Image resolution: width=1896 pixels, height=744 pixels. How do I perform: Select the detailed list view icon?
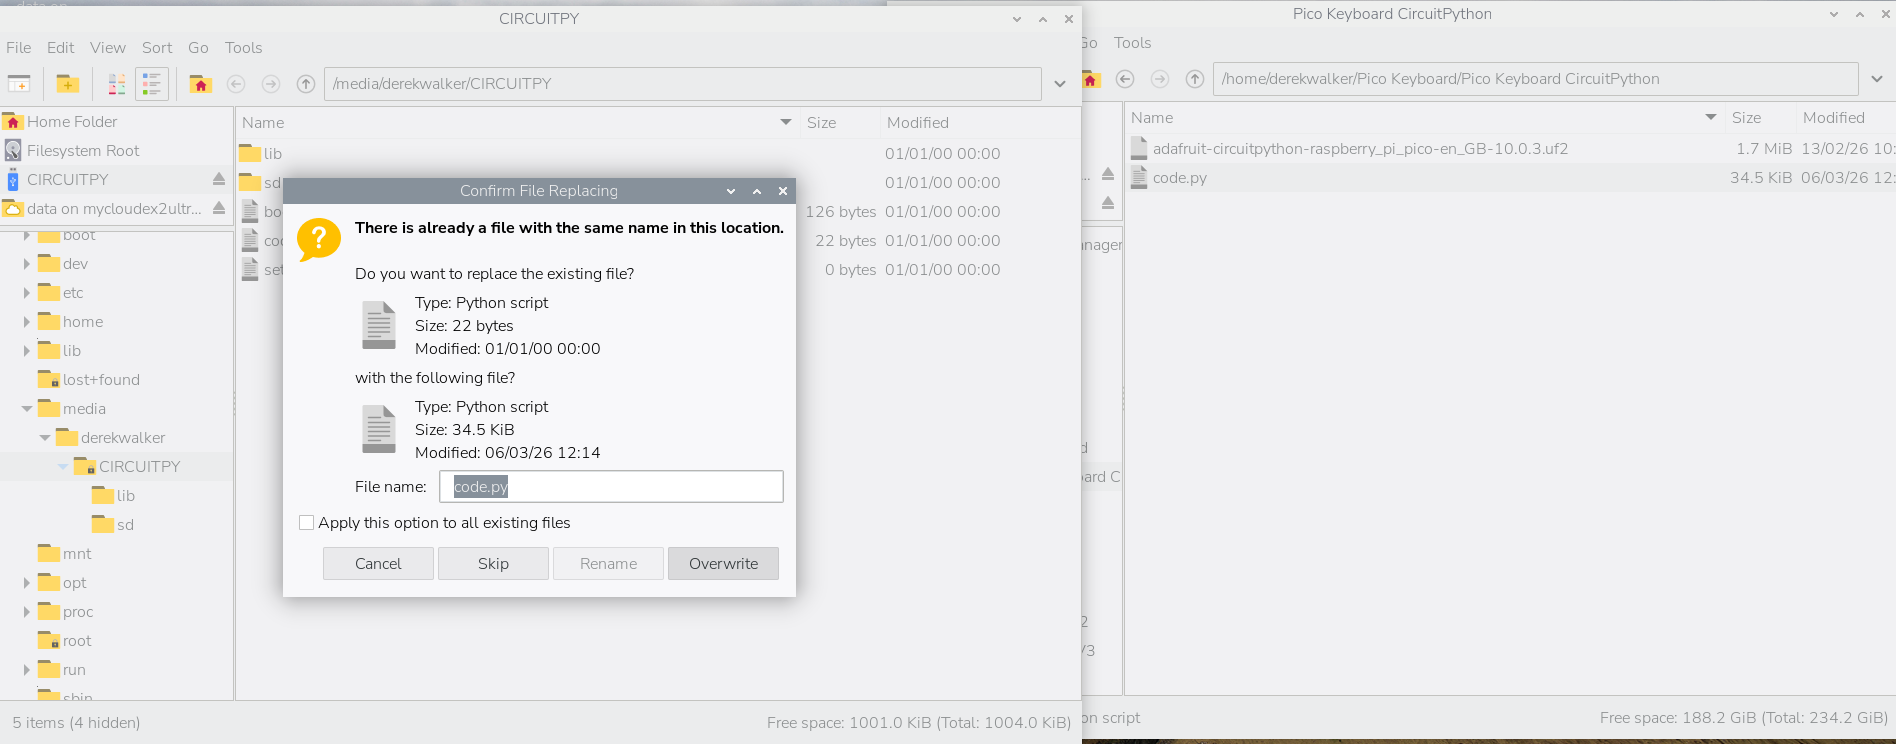[152, 84]
